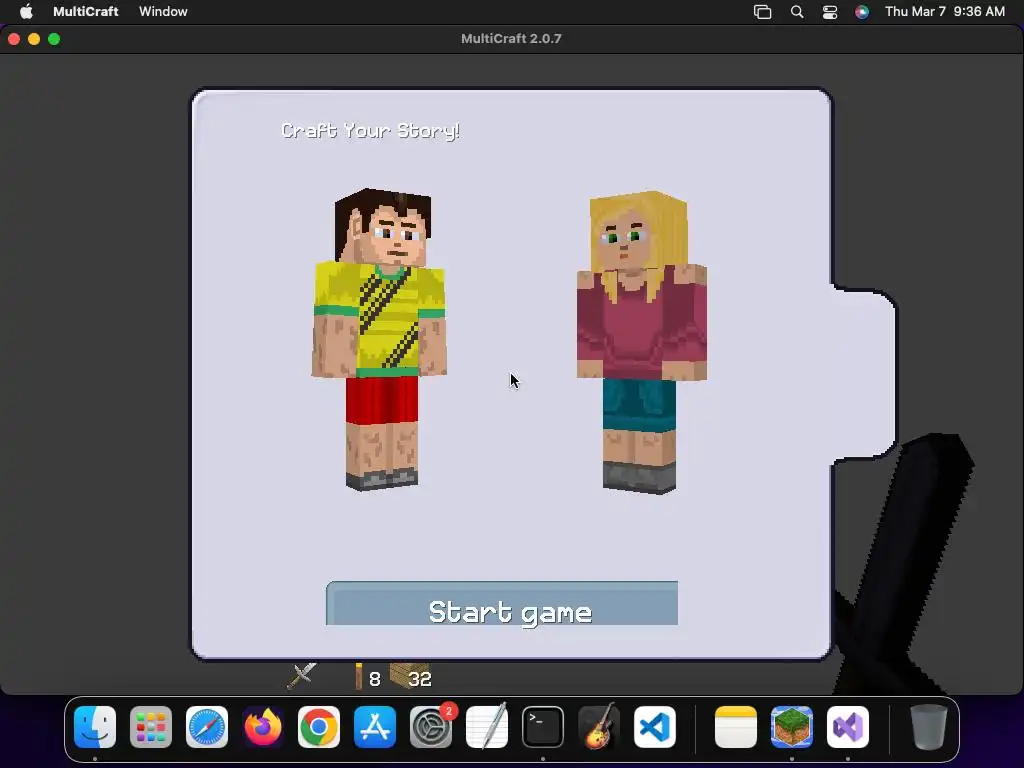Open Notes from the dock
Image resolution: width=1024 pixels, height=768 pixels.
[x=736, y=727]
